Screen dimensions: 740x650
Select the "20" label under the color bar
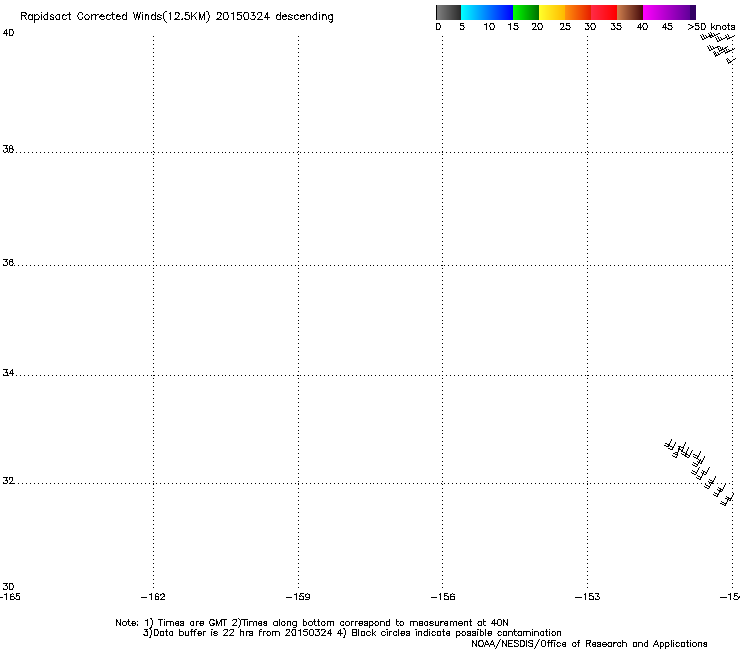pyautogui.click(x=537, y=27)
